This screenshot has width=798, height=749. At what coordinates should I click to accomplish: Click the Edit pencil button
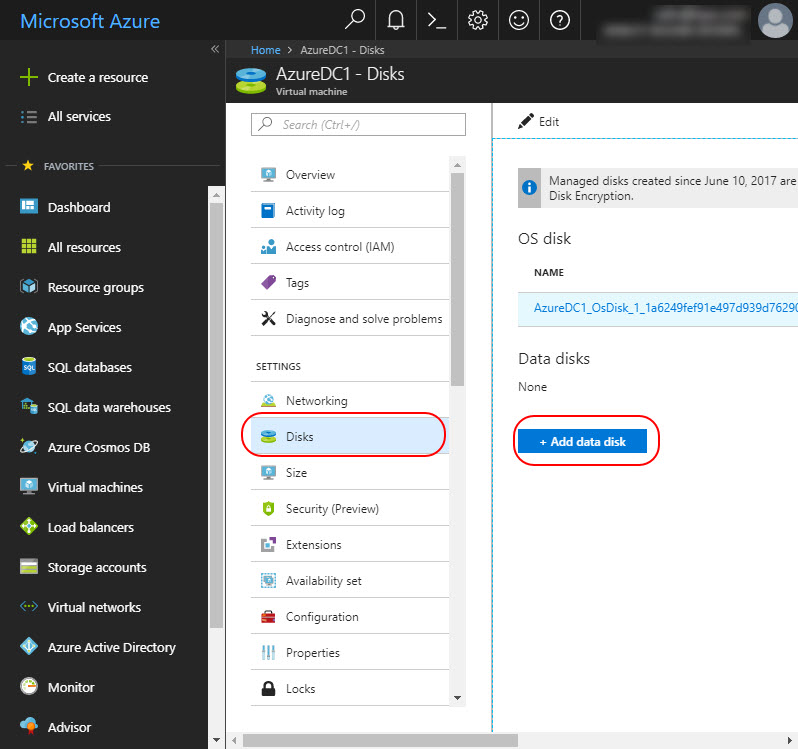[x=538, y=122]
